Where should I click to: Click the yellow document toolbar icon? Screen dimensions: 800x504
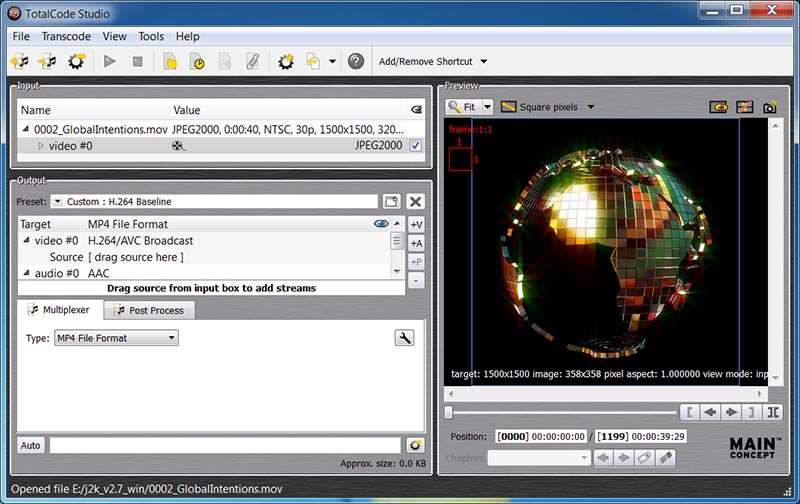170,61
